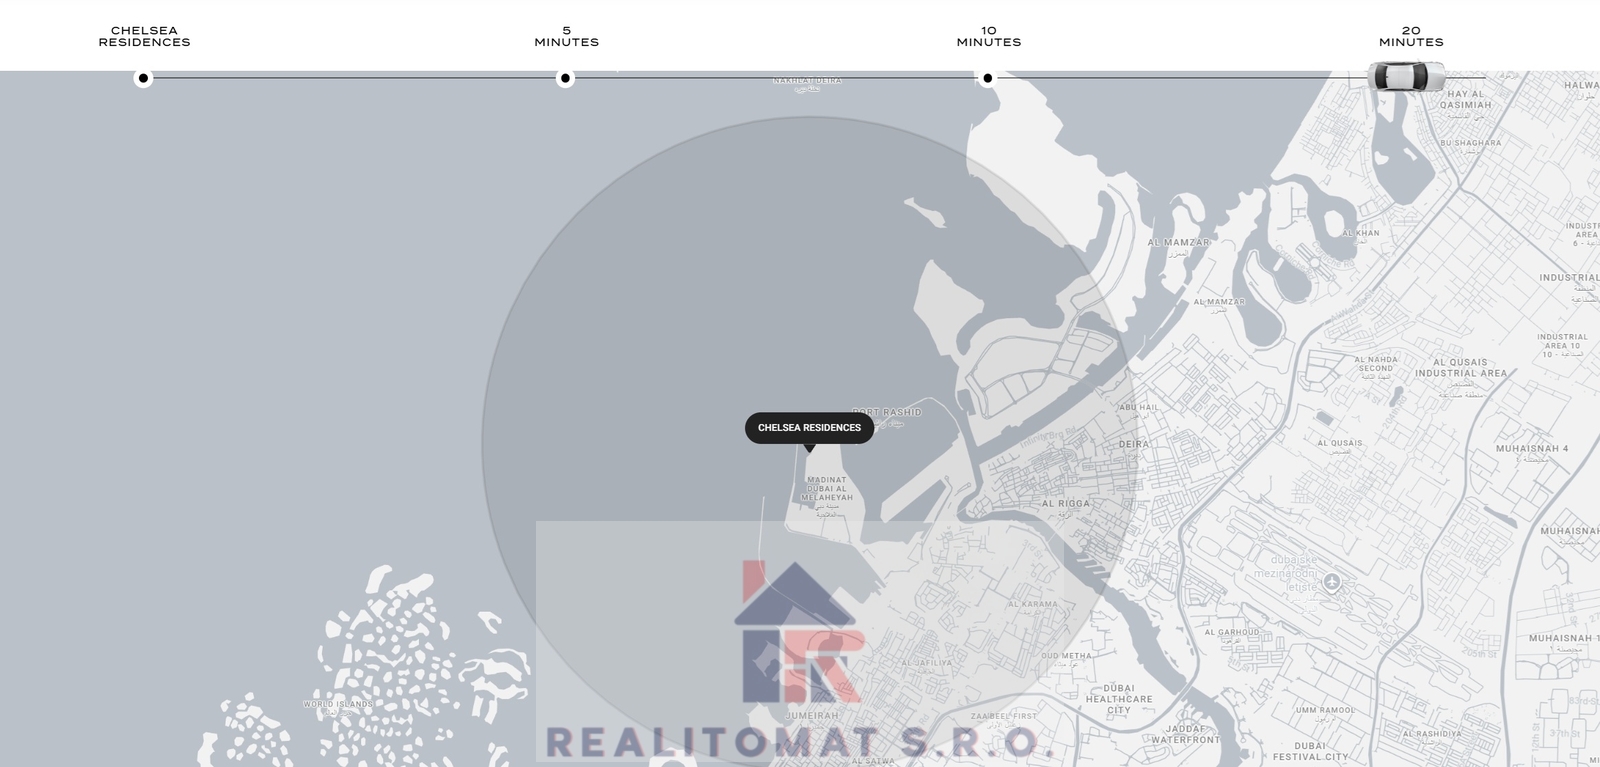Click the Dubai Festival City label
The width and height of the screenshot is (1600, 767).
pyautogui.click(x=1310, y=751)
